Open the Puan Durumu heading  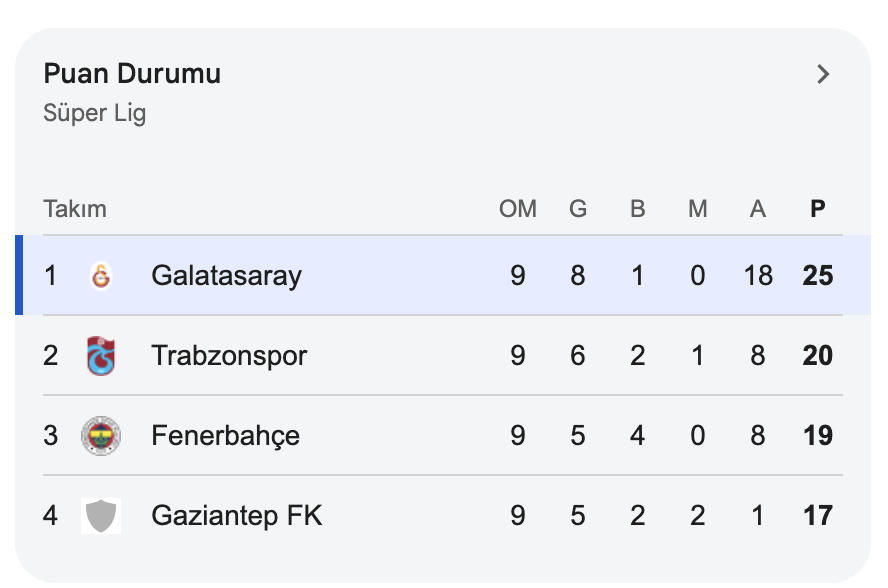pos(132,74)
